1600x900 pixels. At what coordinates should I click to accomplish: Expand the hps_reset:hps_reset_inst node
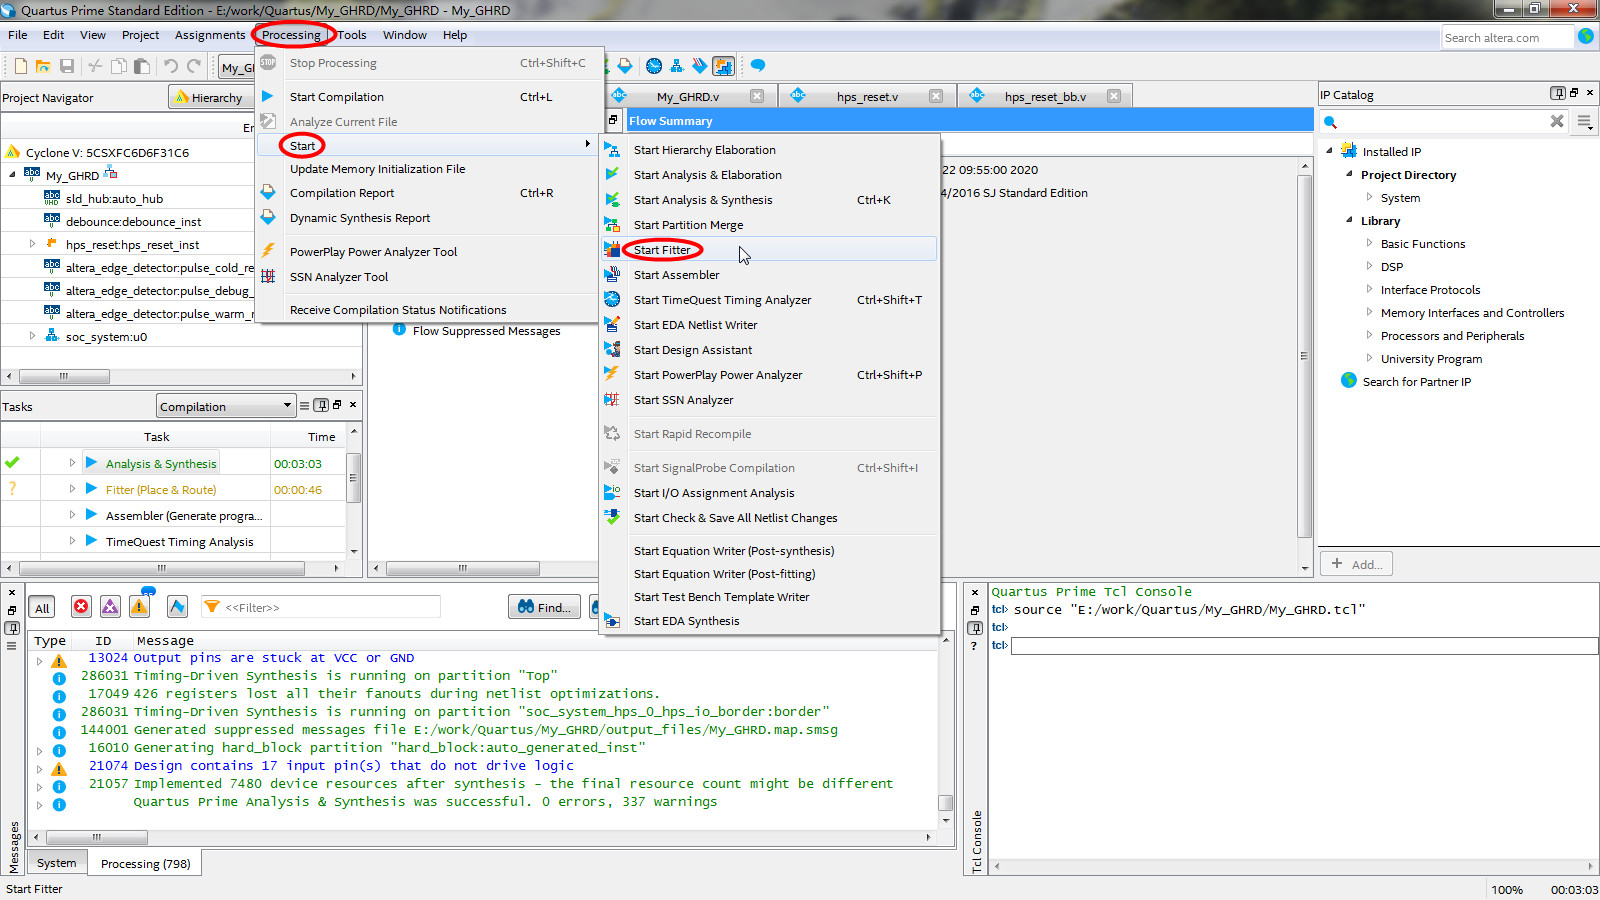point(32,243)
